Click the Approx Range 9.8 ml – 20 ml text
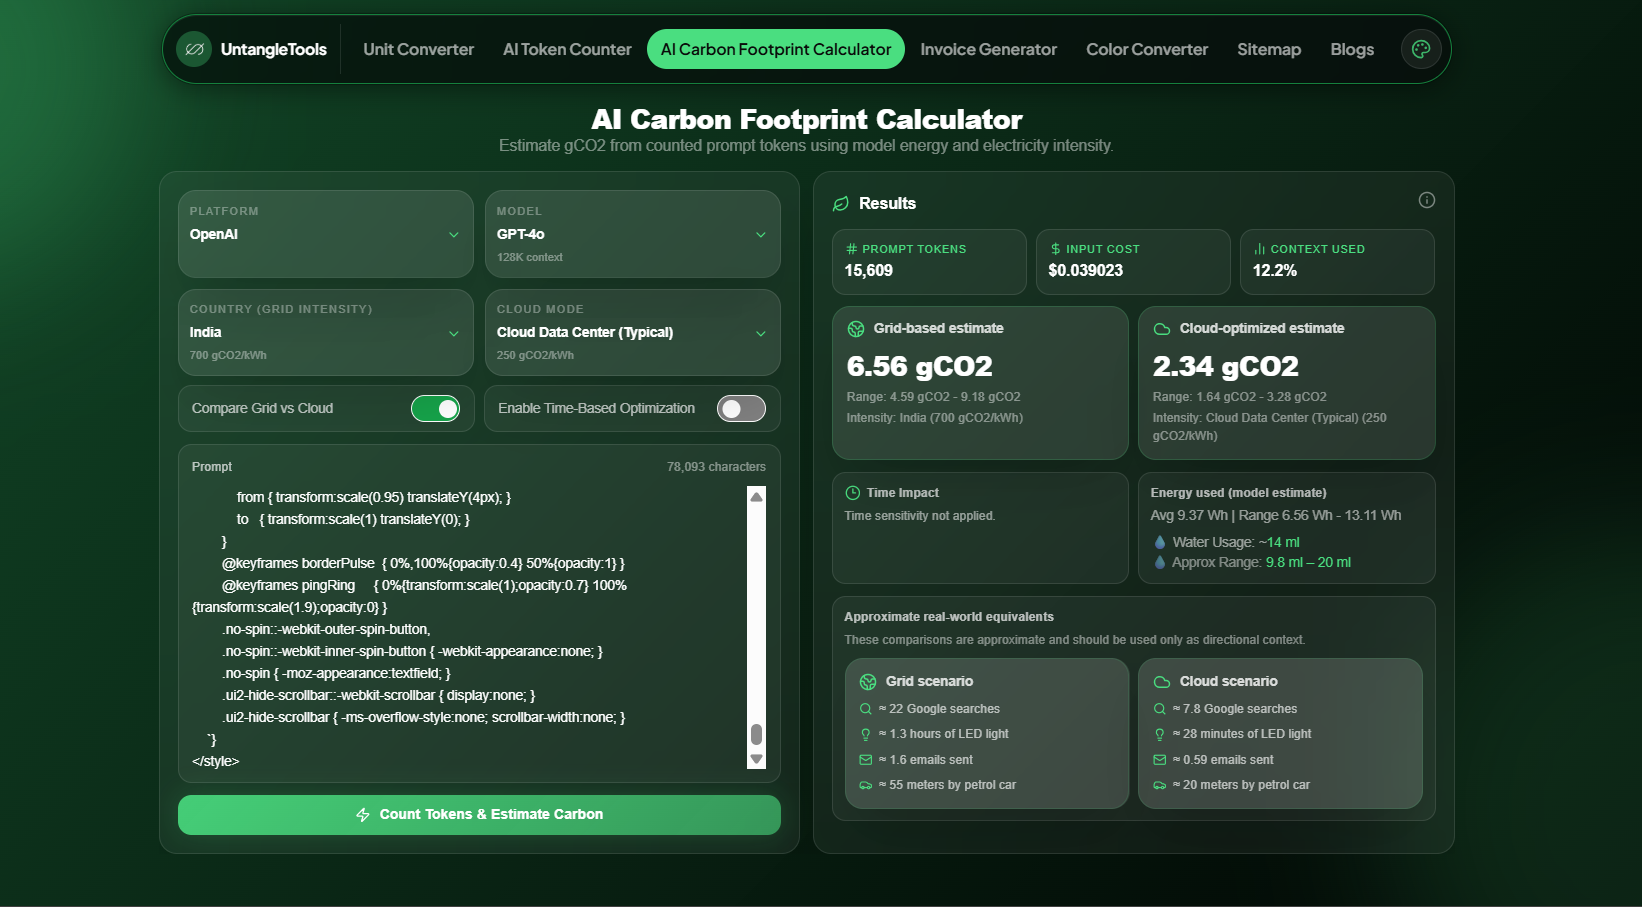Screen dimensions: 1642x907 pos(1261,563)
